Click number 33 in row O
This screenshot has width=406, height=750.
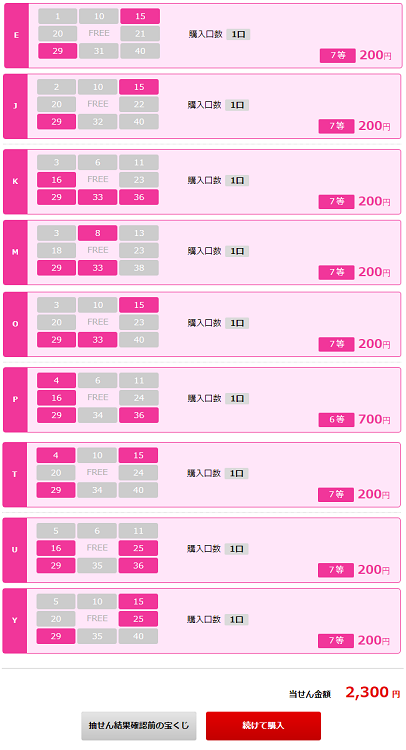point(98,340)
